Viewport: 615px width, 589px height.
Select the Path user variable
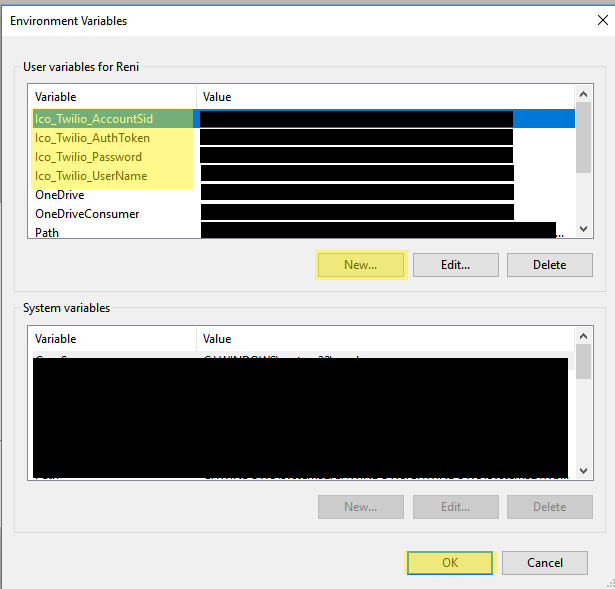47,232
